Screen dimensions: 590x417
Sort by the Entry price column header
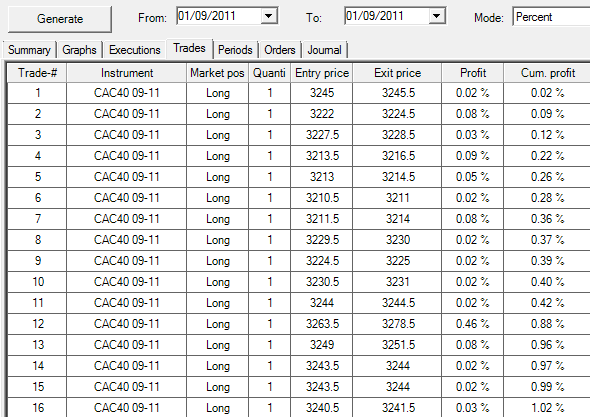click(x=322, y=73)
